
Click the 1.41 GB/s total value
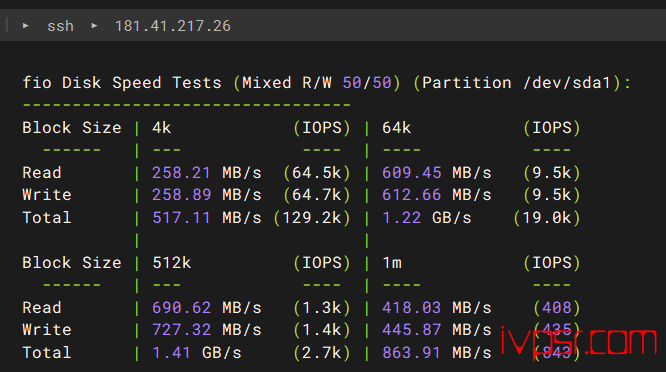pos(197,353)
